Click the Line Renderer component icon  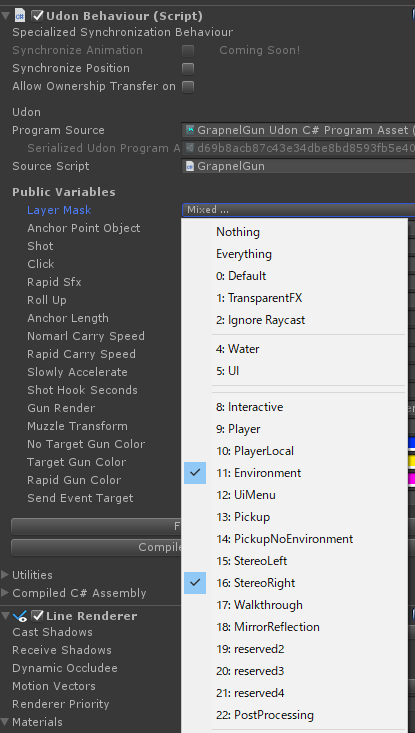(20, 616)
